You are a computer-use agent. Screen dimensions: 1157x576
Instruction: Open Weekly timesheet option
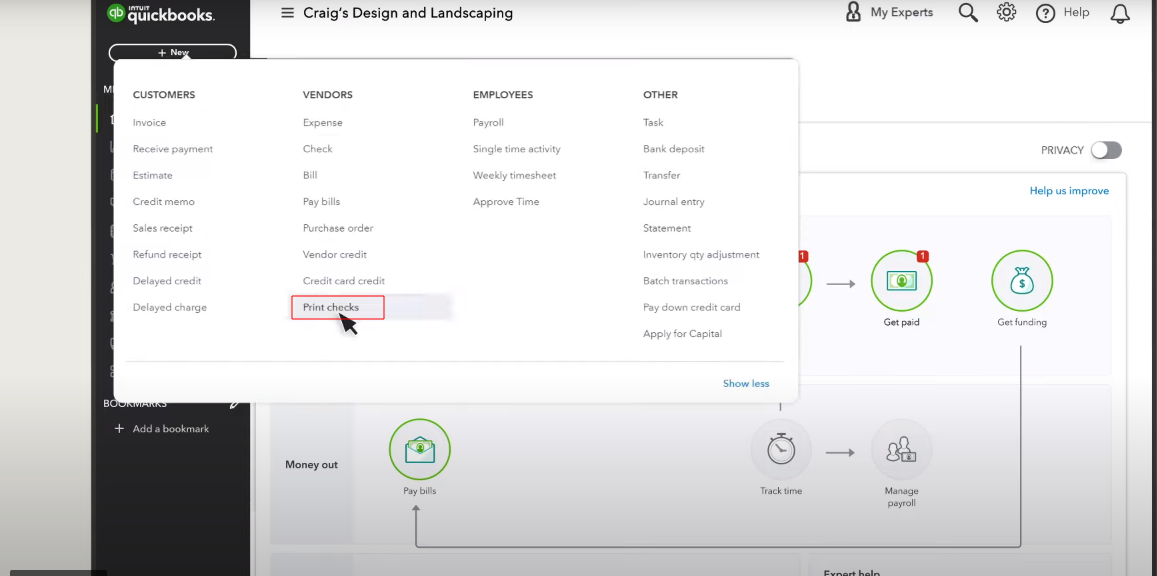[514, 176]
